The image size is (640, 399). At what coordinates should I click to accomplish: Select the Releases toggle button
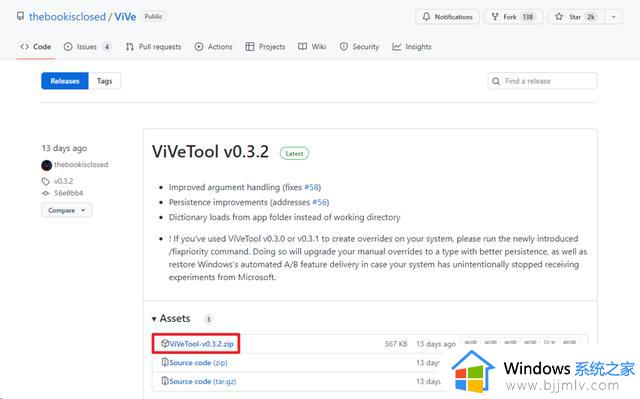coord(65,81)
